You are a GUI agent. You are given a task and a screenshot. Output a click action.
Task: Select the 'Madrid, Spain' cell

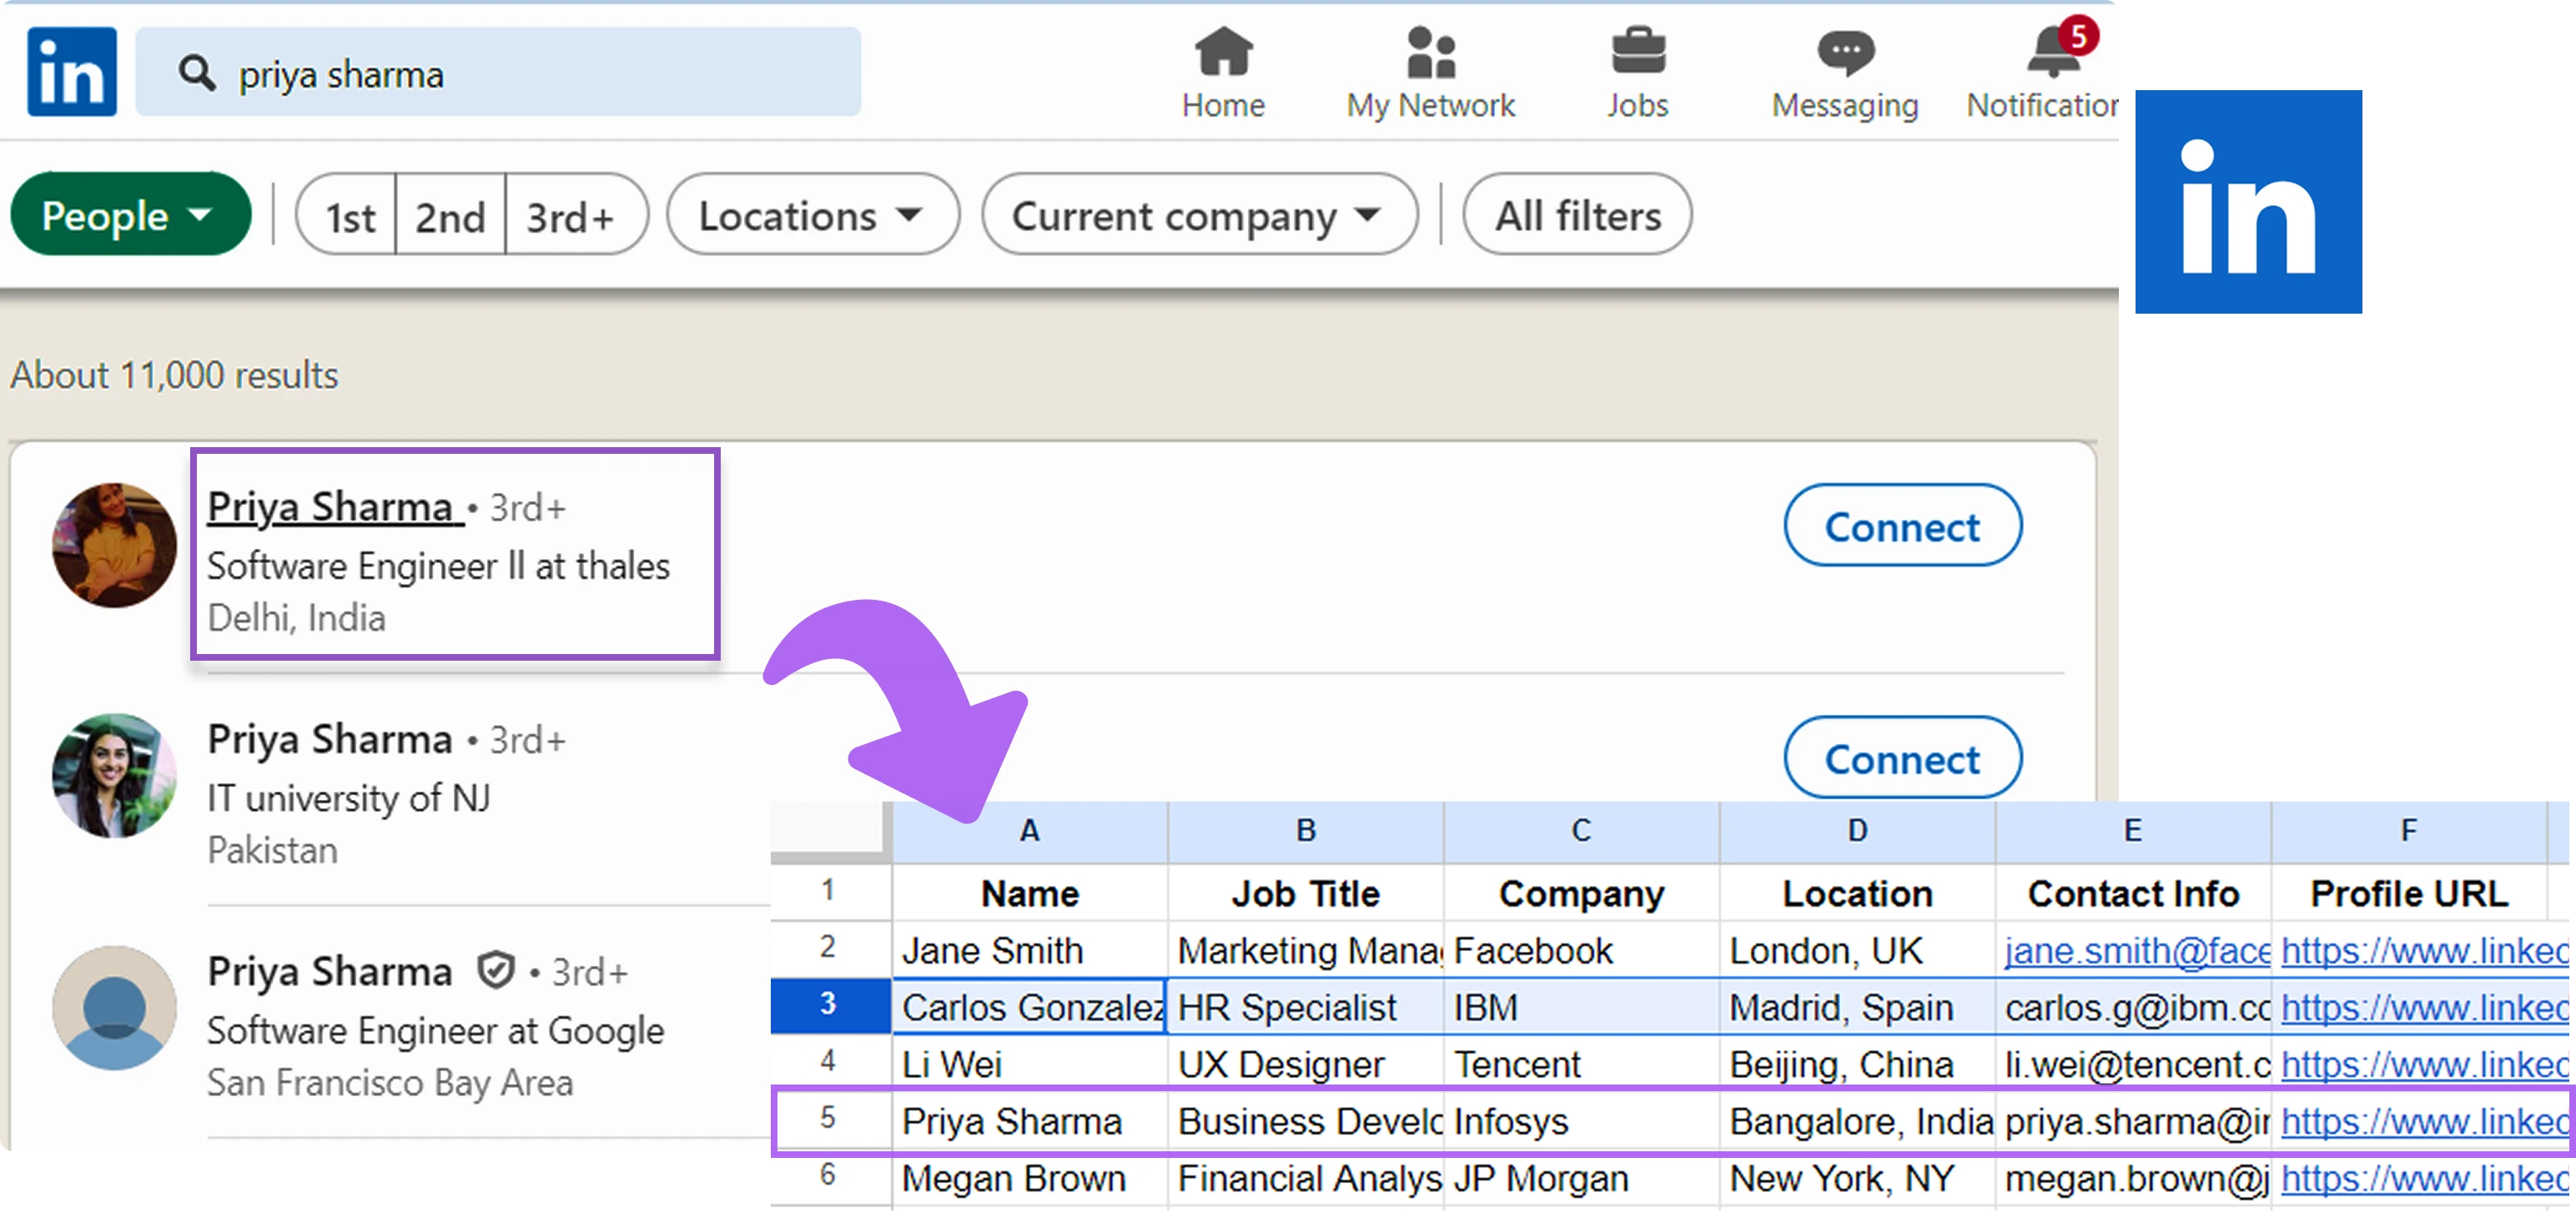(x=1857, y=1007)
